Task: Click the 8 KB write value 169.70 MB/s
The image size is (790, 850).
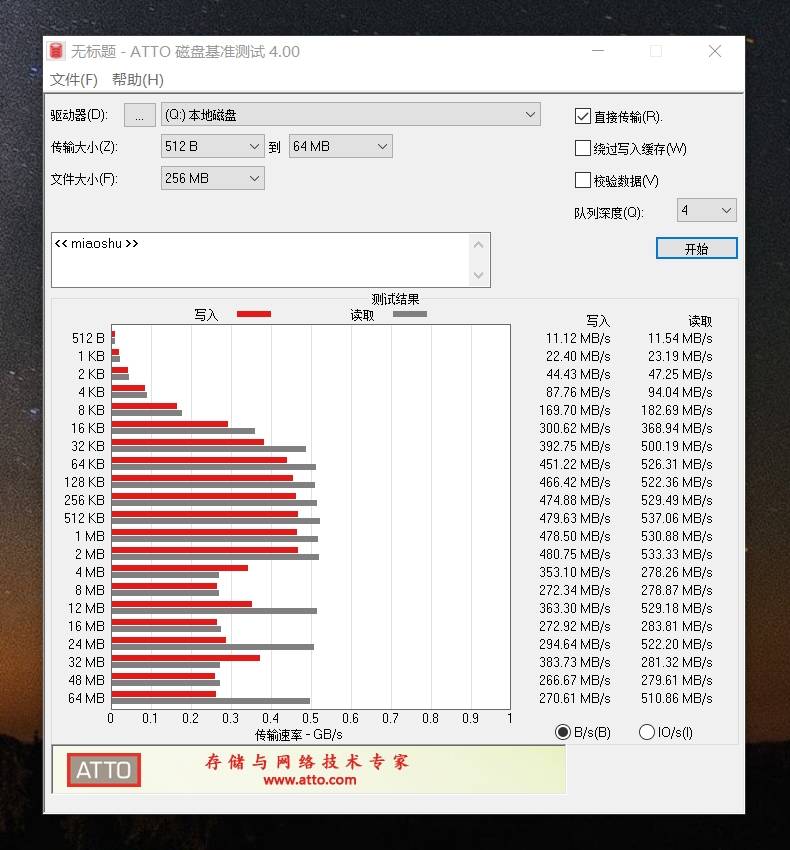Action: click(575, 410)
